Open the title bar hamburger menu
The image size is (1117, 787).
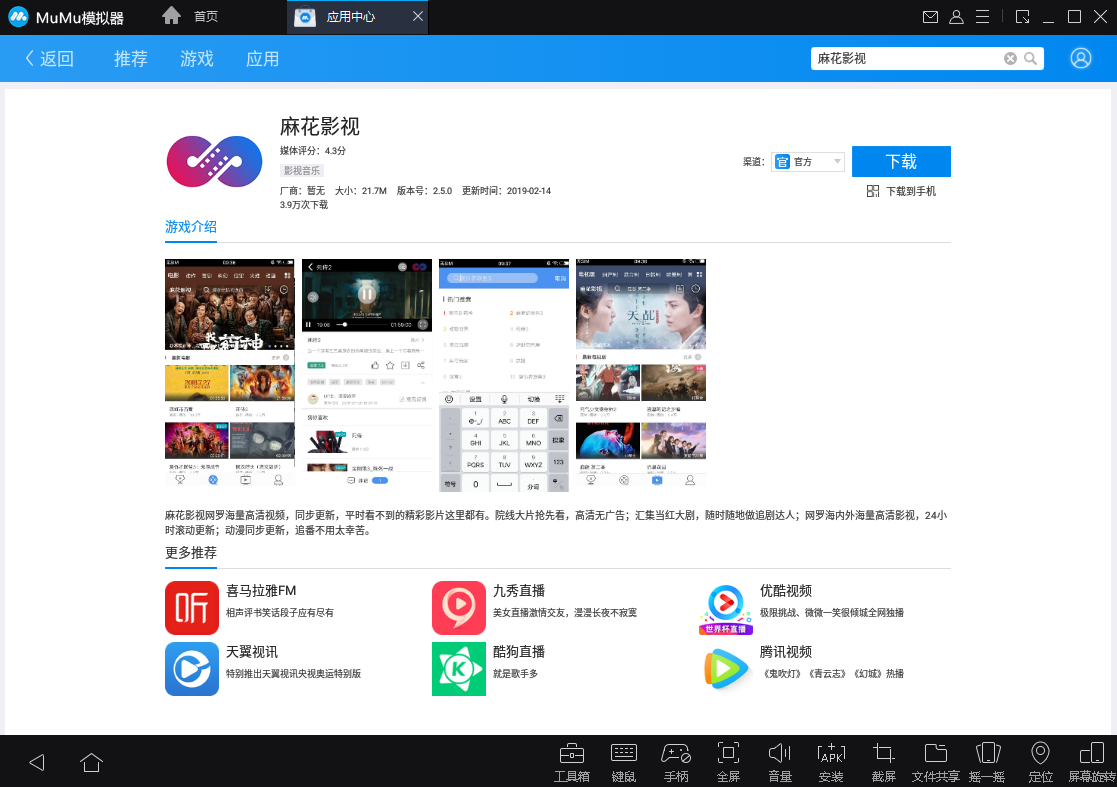pyautogui.click(x=982, y=17)
